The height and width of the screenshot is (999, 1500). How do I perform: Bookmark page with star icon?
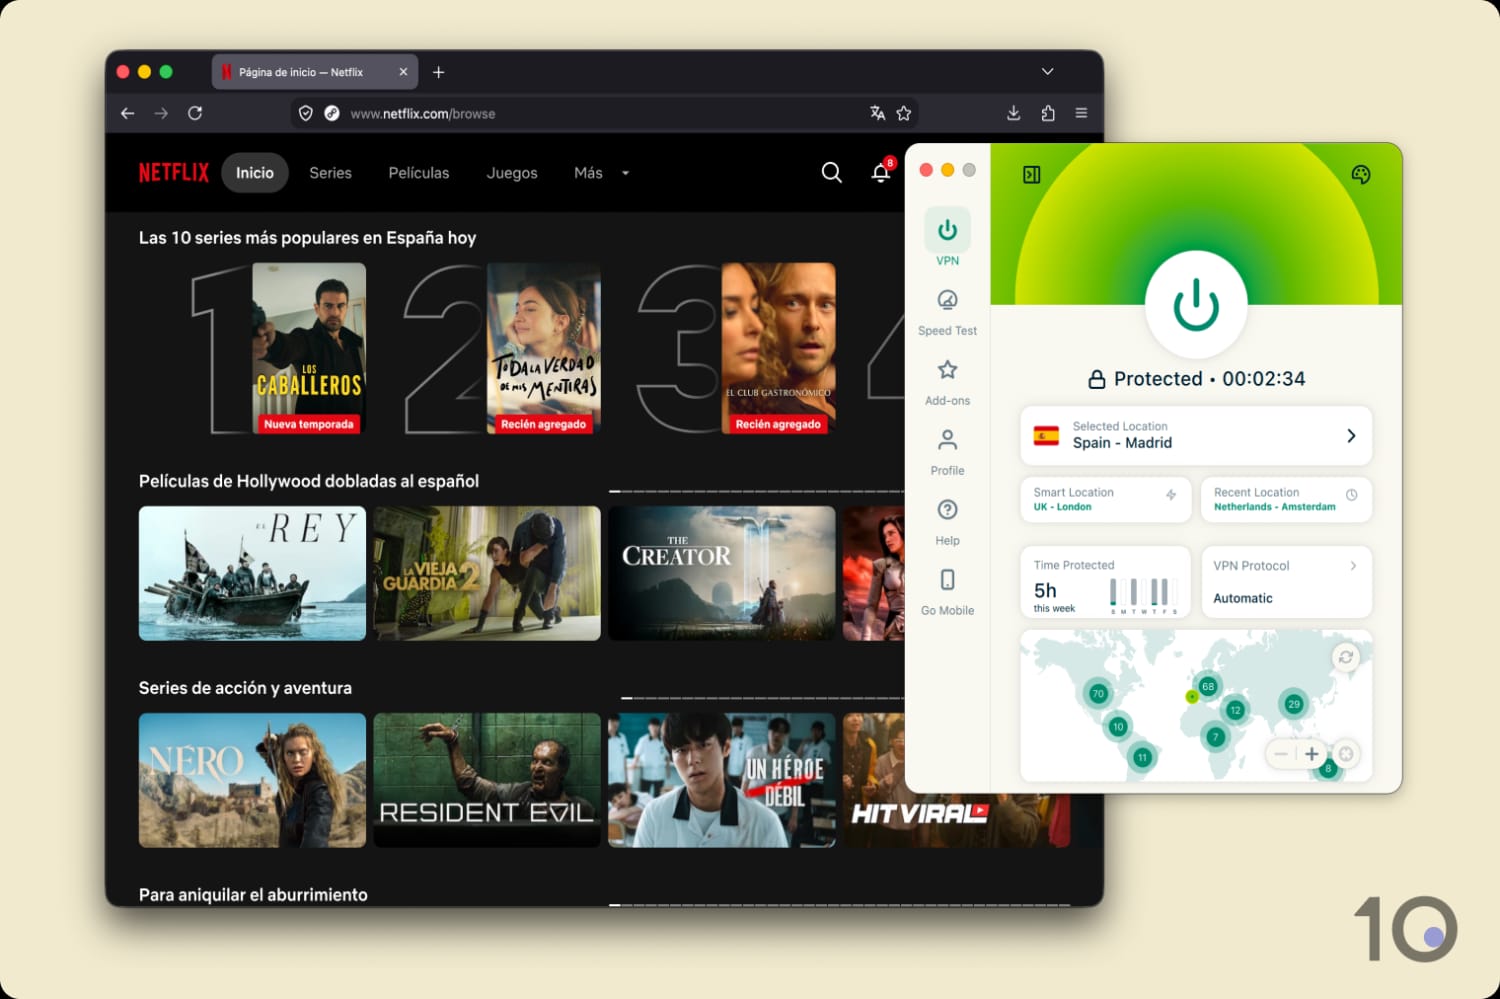[x=904, y=113]
